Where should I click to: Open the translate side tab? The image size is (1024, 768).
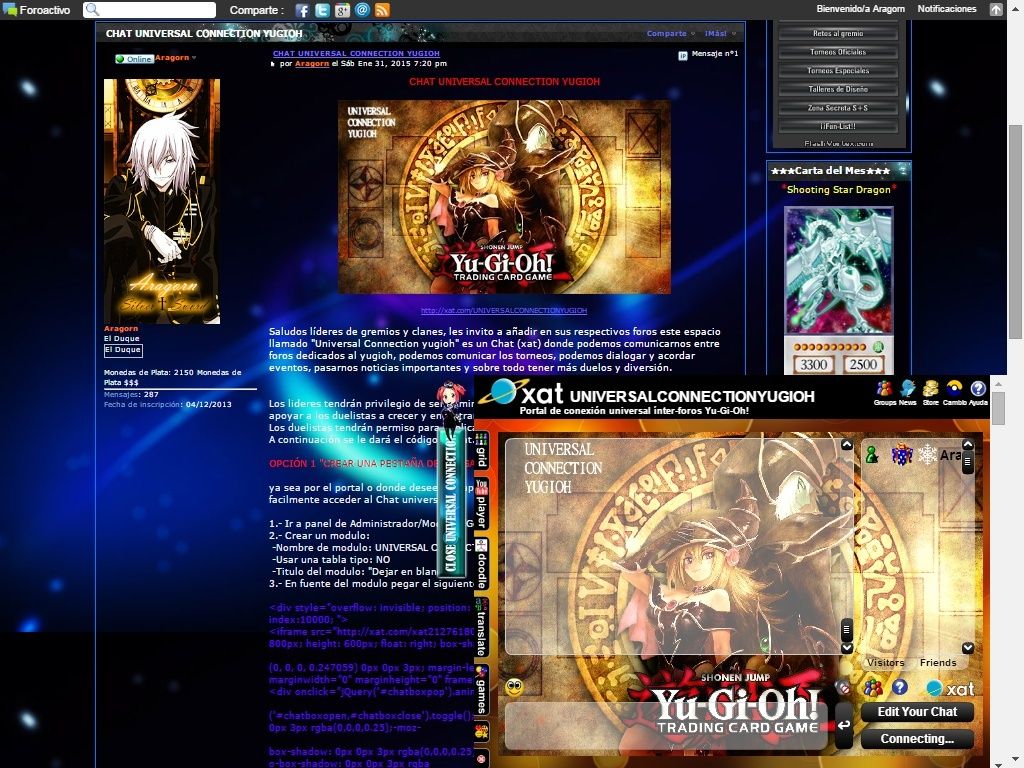482,627
